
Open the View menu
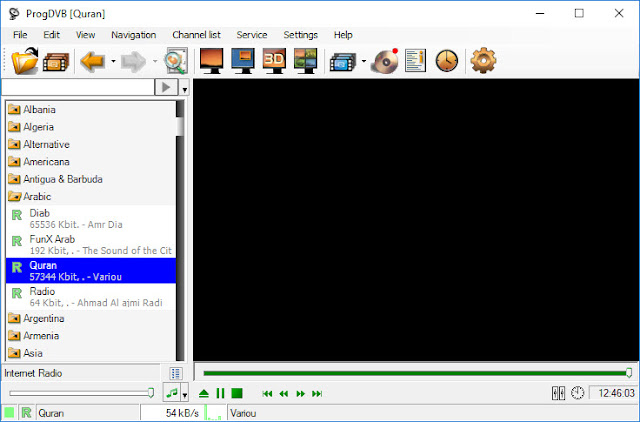click(85, 35)
